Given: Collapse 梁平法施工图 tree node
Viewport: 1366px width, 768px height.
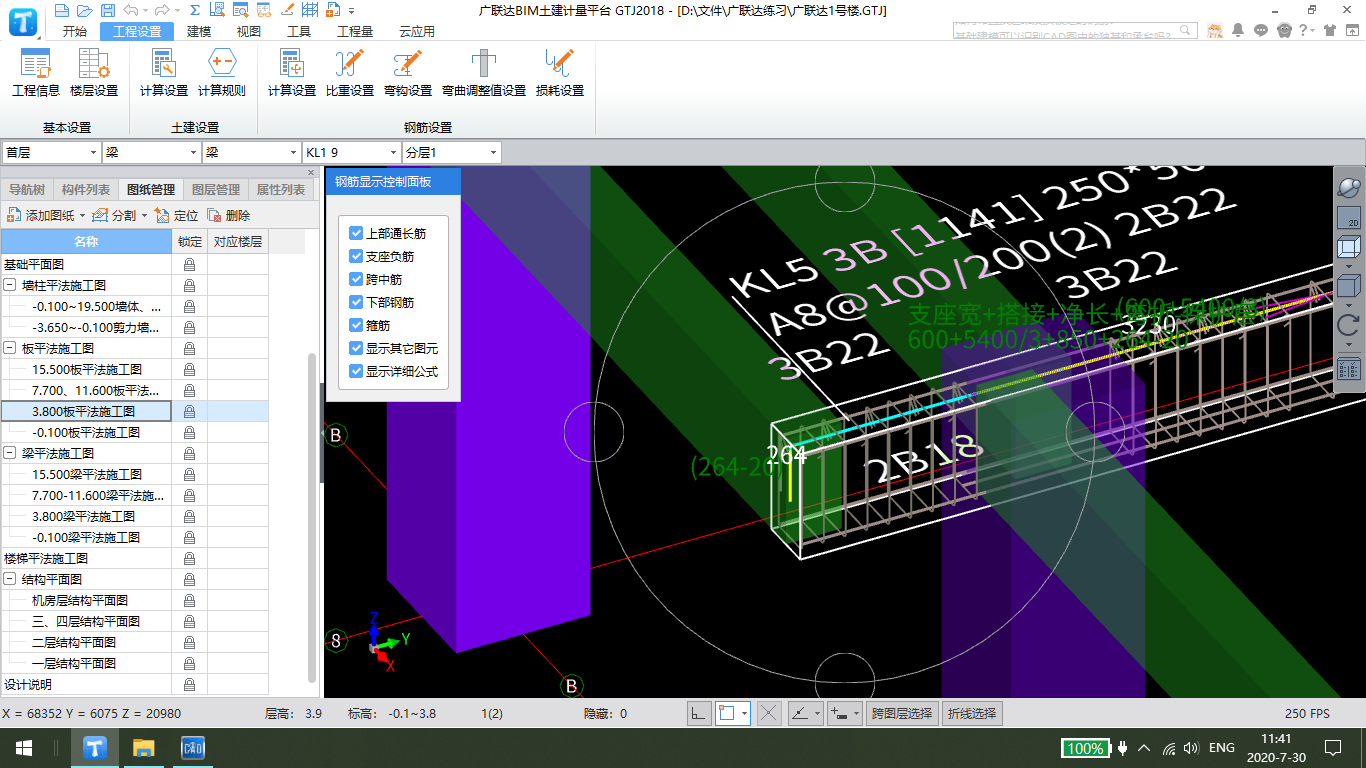Looking at the screenshot, I should [x=9, y=454].
